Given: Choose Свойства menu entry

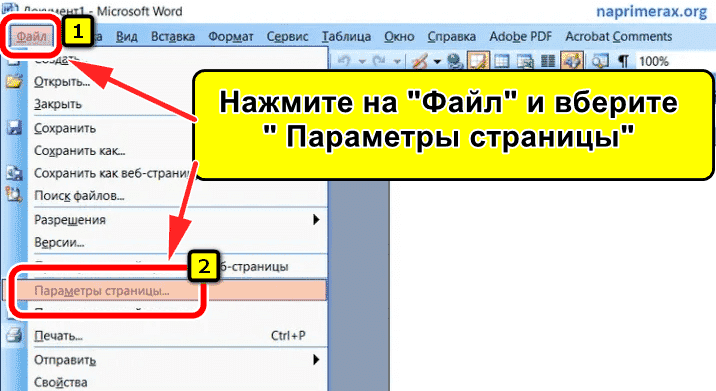Looking at the screenshot, I should coord(61,382).
